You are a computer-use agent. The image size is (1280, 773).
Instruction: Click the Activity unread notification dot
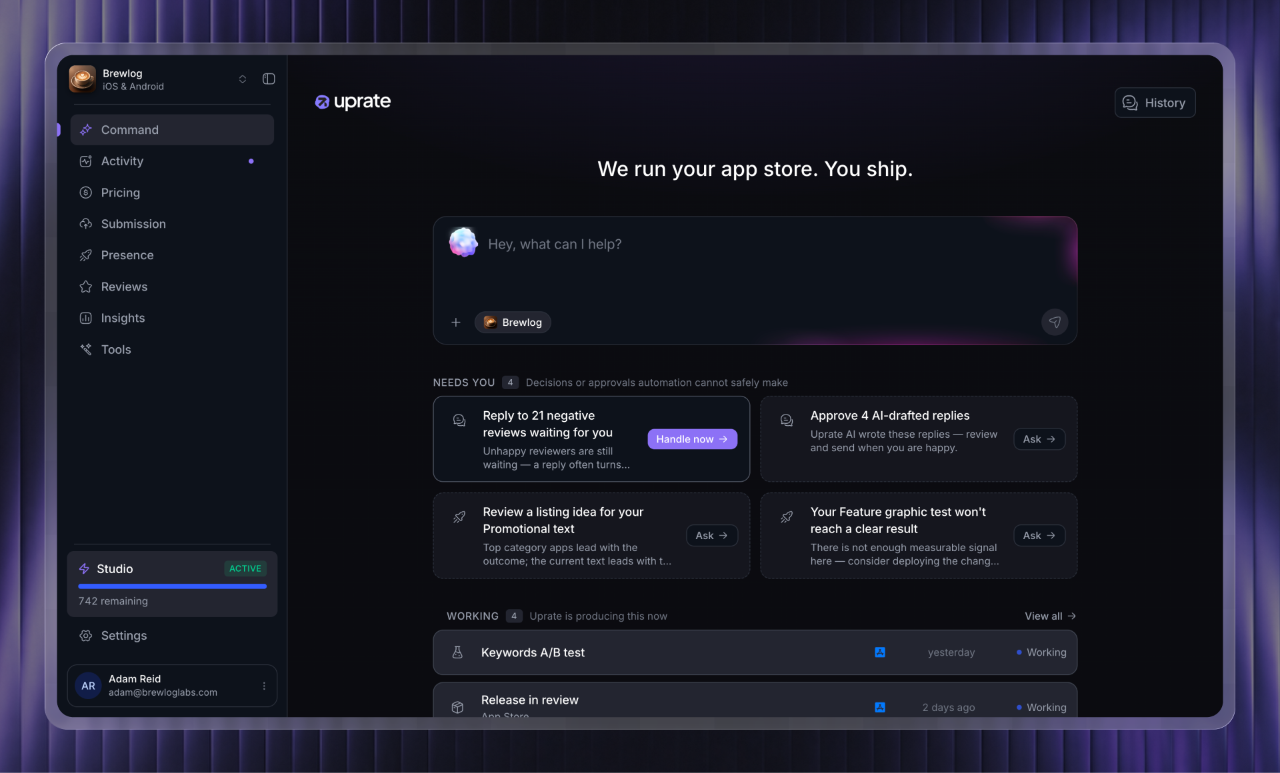[x=251, y=161]
